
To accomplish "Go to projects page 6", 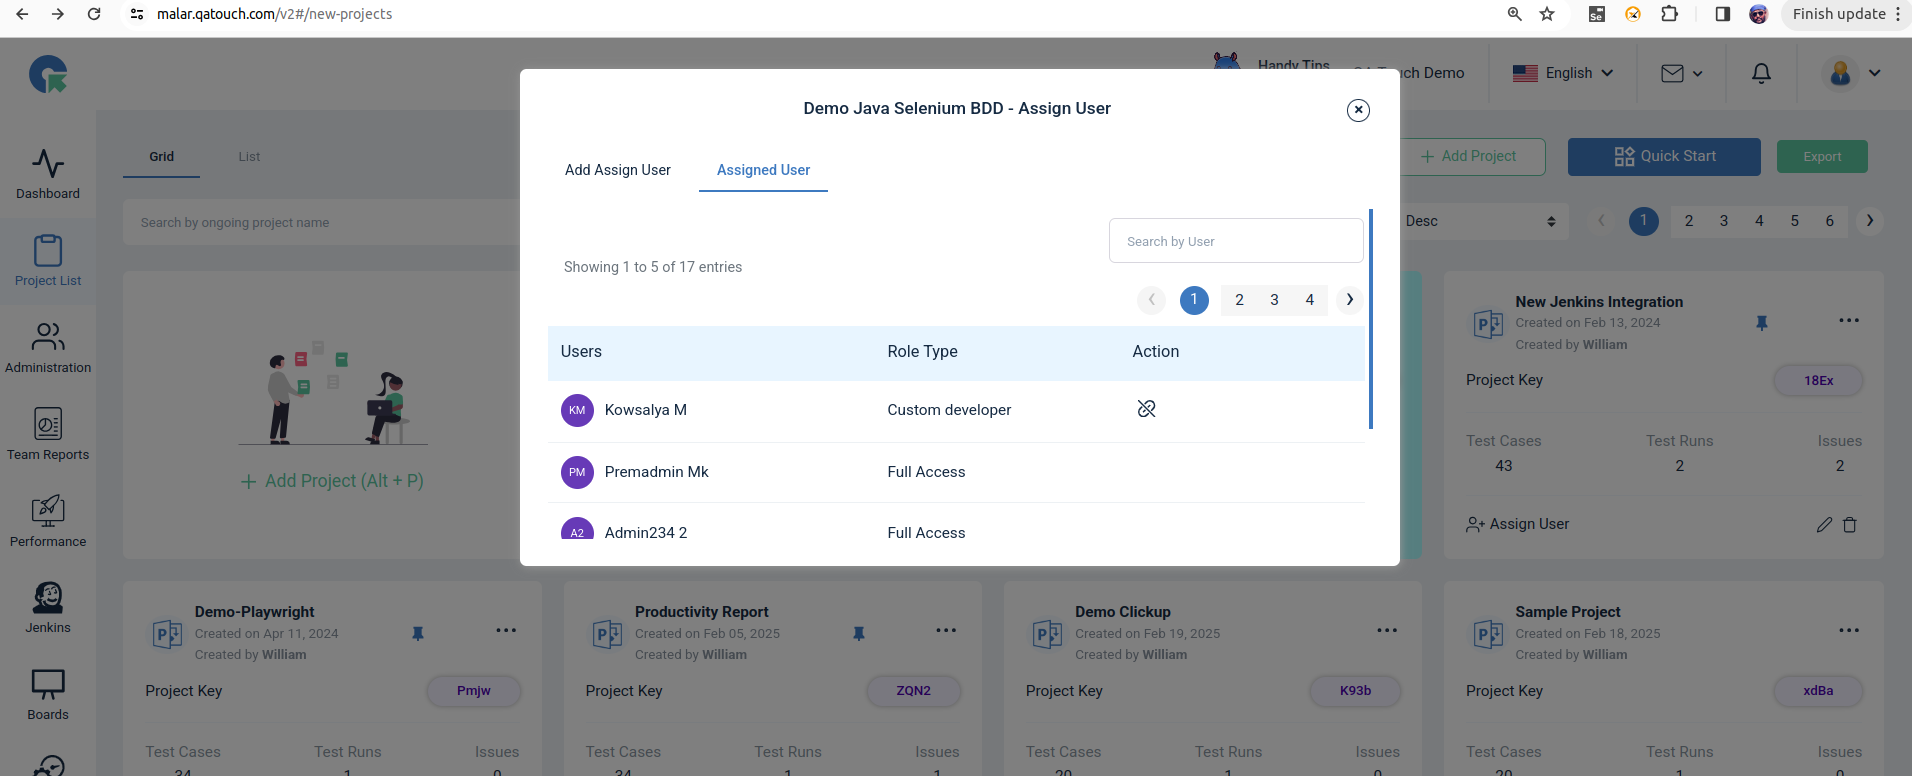I will [1830, 221].
